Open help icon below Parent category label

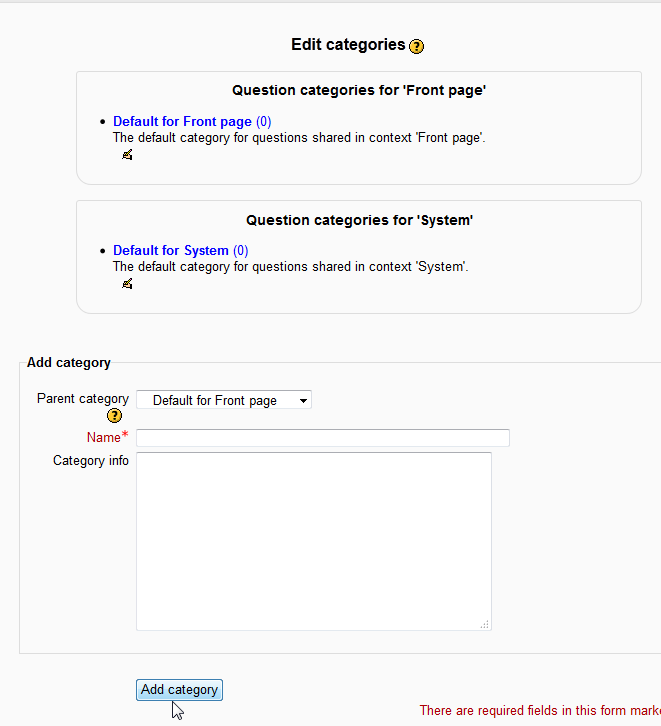tap(114, 415)
